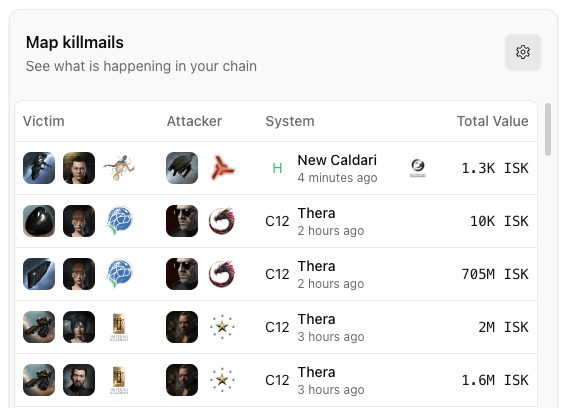Click the 1.3K ISK total value
The image size is (566, 408).
tap(495, 168)
